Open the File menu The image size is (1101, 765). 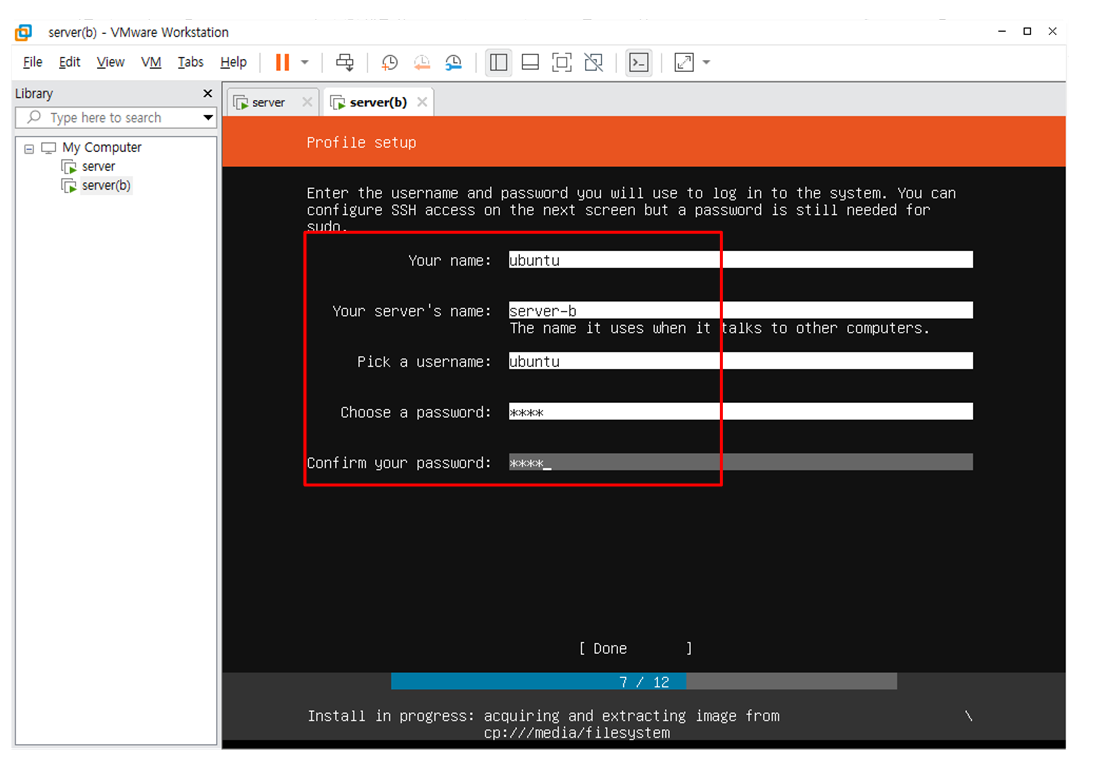(x=32, y=63)
